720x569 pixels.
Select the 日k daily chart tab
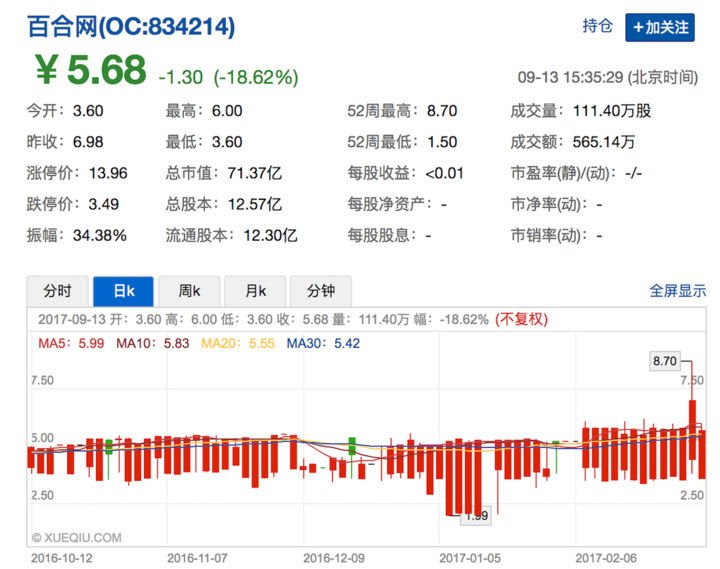coord(124,291)
